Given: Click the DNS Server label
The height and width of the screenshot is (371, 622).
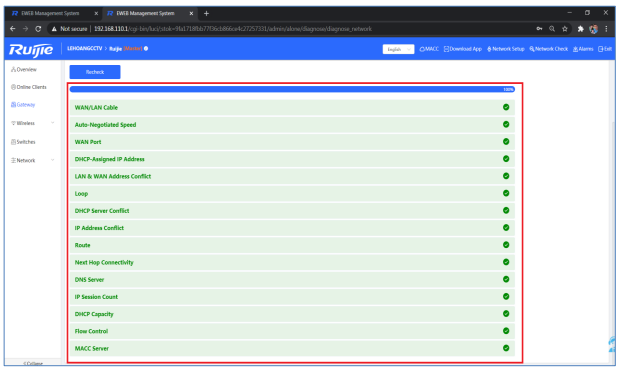Looking at the screenshot, I should [x=89, y=280].
